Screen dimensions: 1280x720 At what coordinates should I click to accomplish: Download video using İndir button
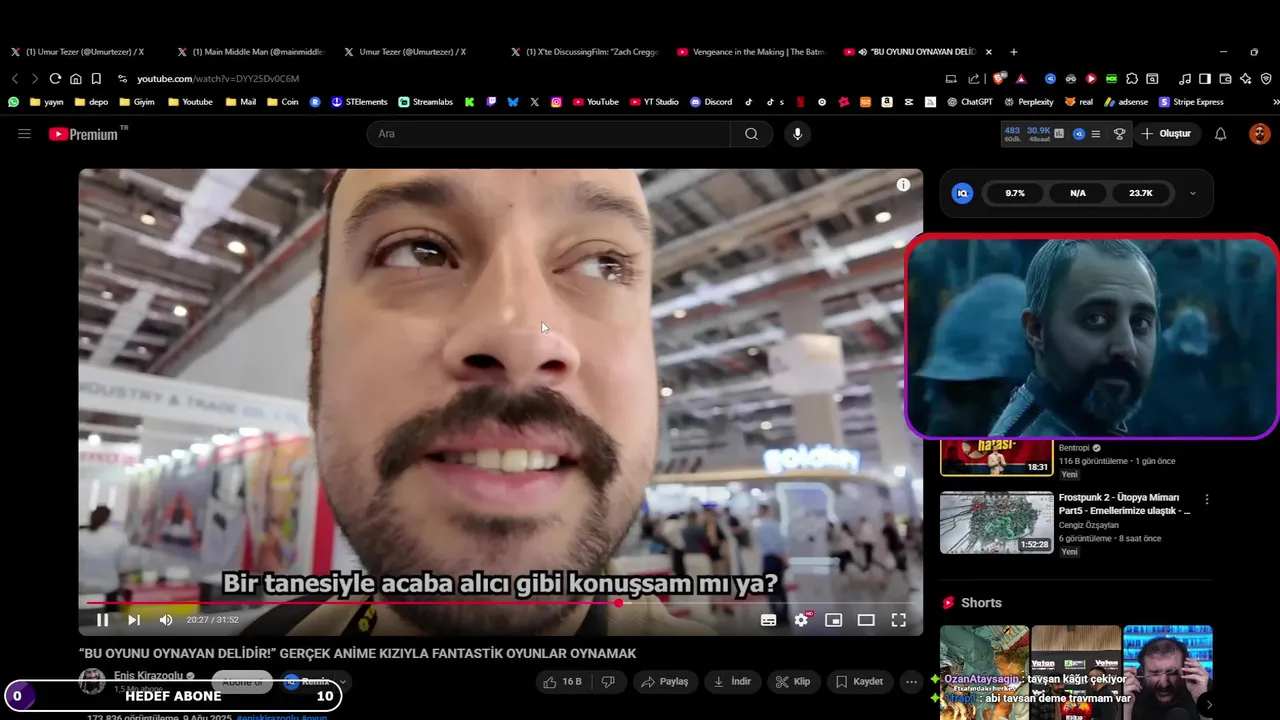click(x=732, y=682)
